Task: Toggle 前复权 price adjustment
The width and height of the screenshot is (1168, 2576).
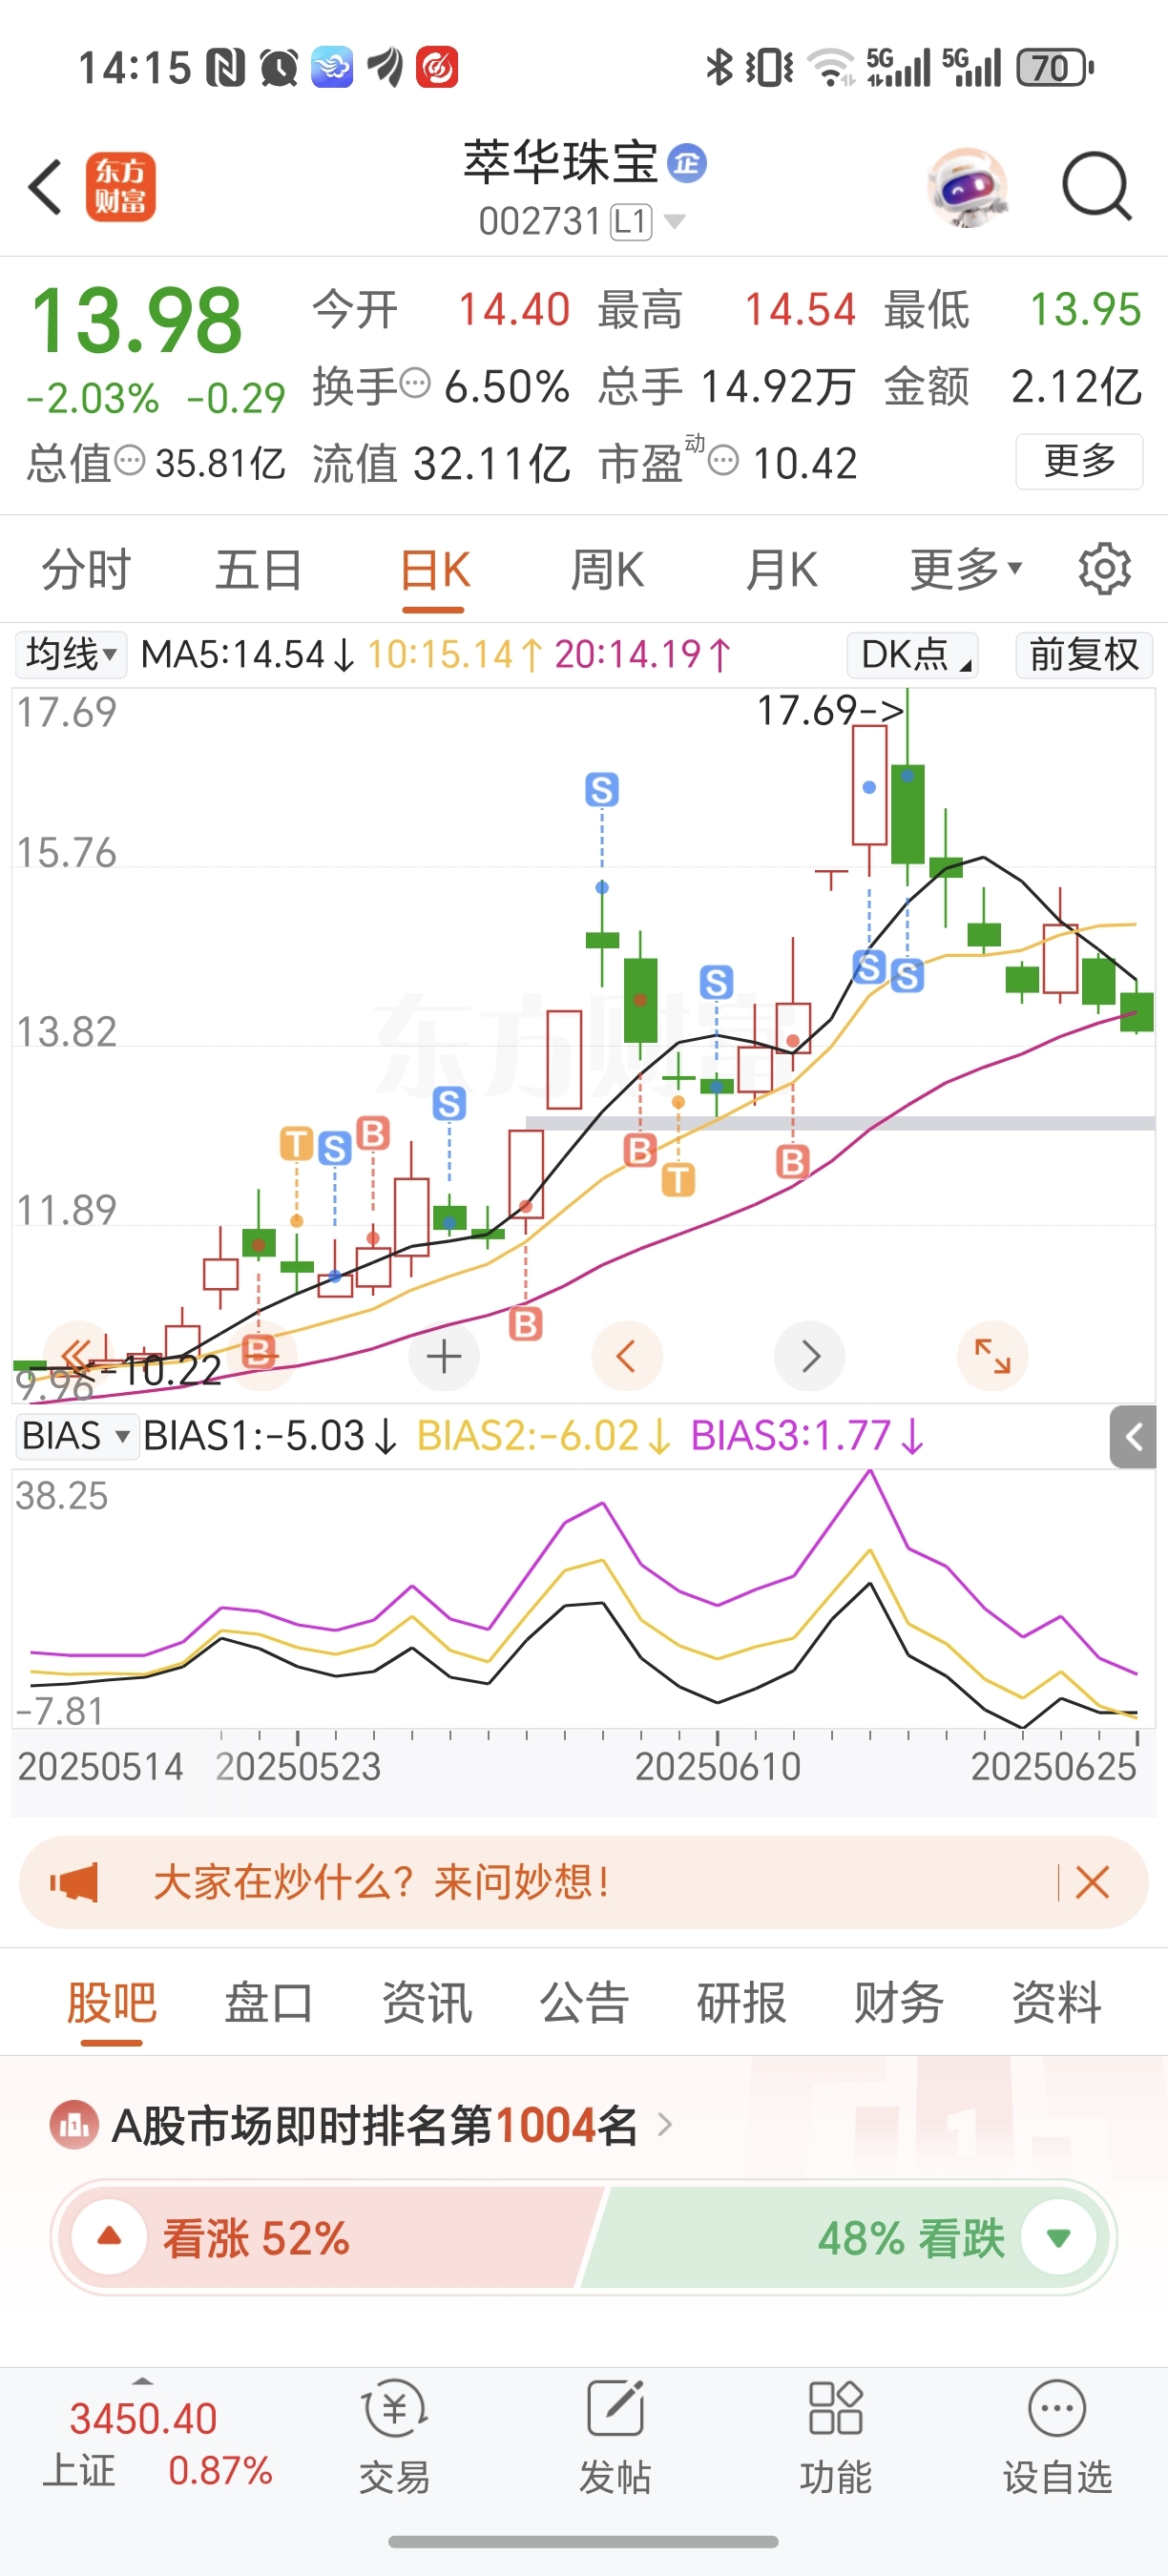Action: [x=1084, y=655]
